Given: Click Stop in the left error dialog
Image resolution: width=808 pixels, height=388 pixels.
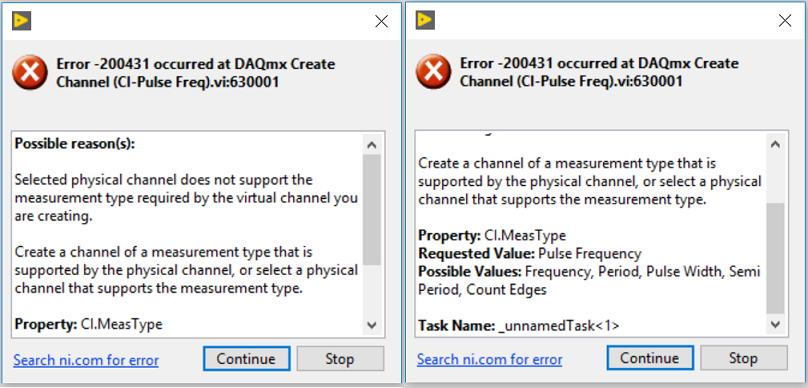Looking at the screenshot, I should point(340,359).
